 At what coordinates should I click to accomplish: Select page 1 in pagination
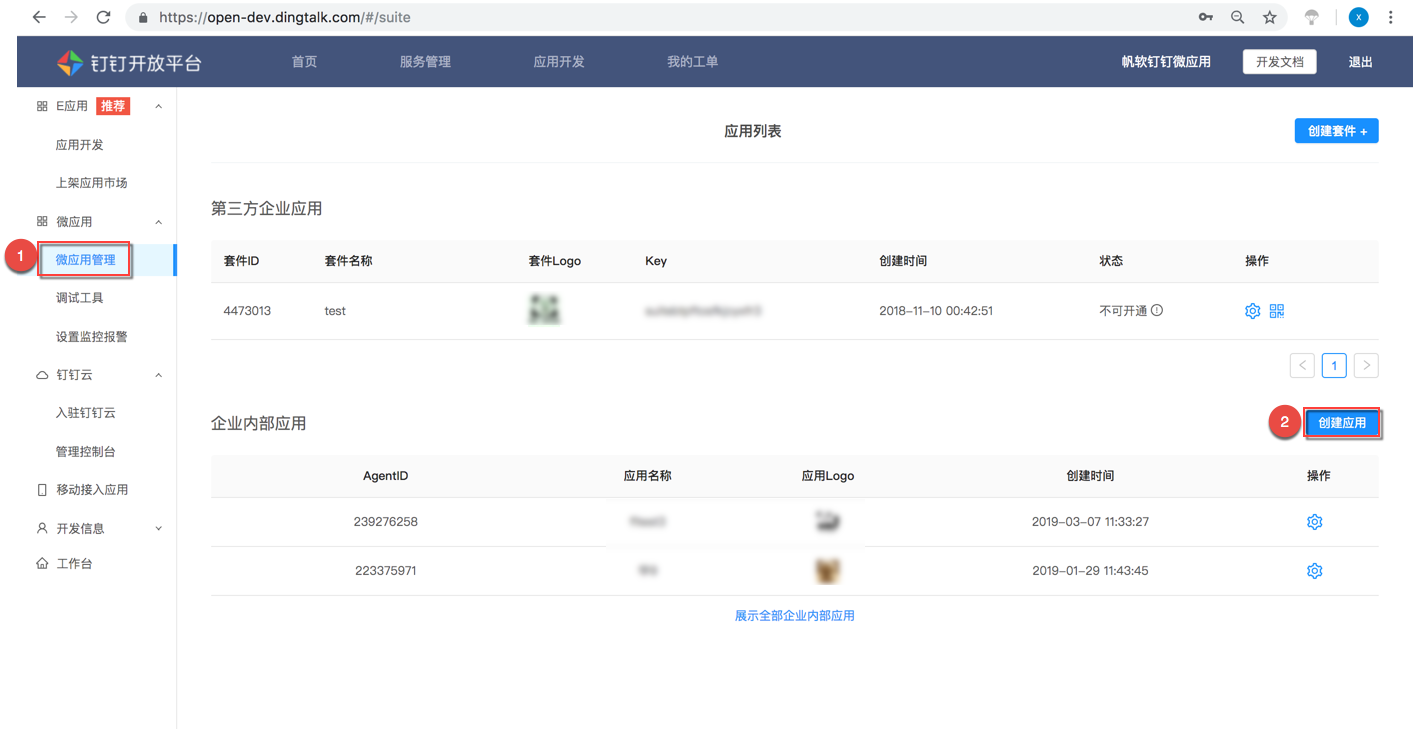coord(1334,365)
